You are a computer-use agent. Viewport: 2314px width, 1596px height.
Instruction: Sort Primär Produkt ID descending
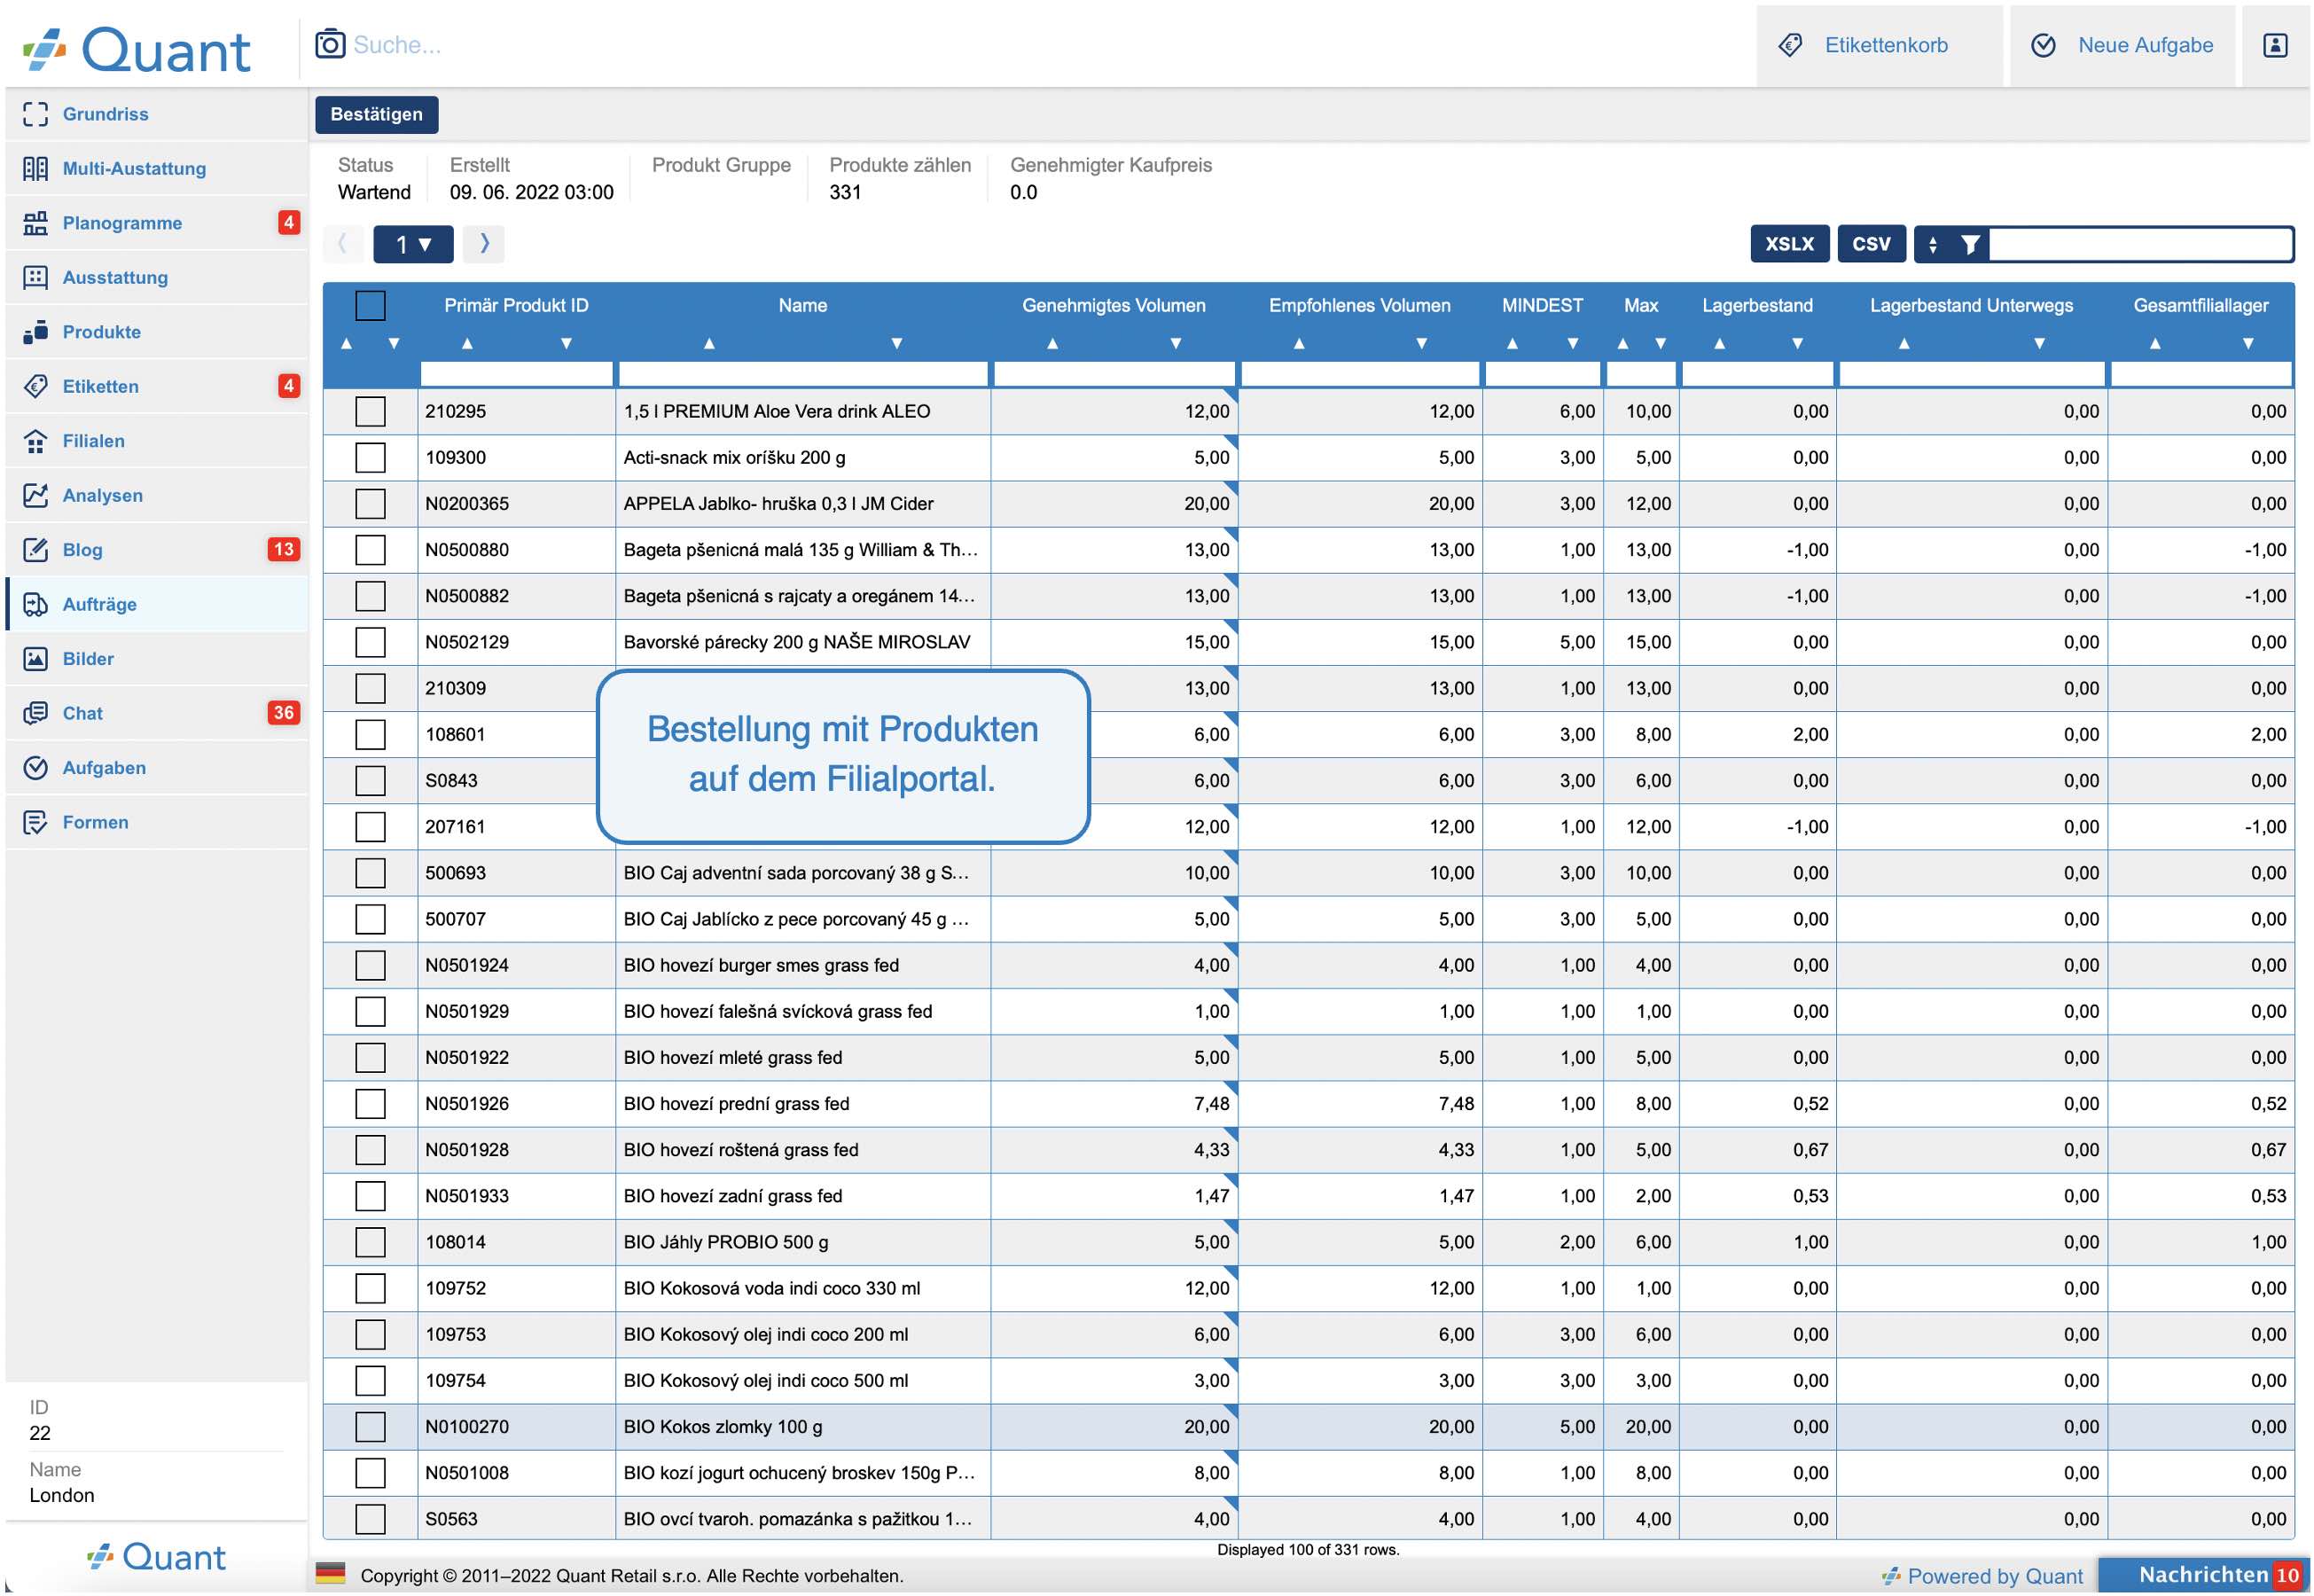(x=566, y=343)
